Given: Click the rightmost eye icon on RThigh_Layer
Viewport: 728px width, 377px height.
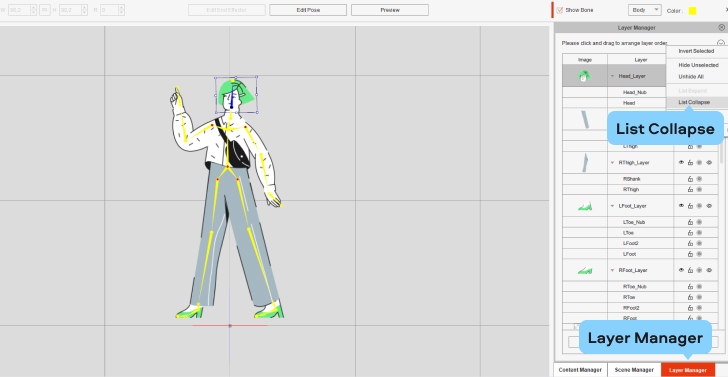Looking at the screenshot, I should 709,162.
